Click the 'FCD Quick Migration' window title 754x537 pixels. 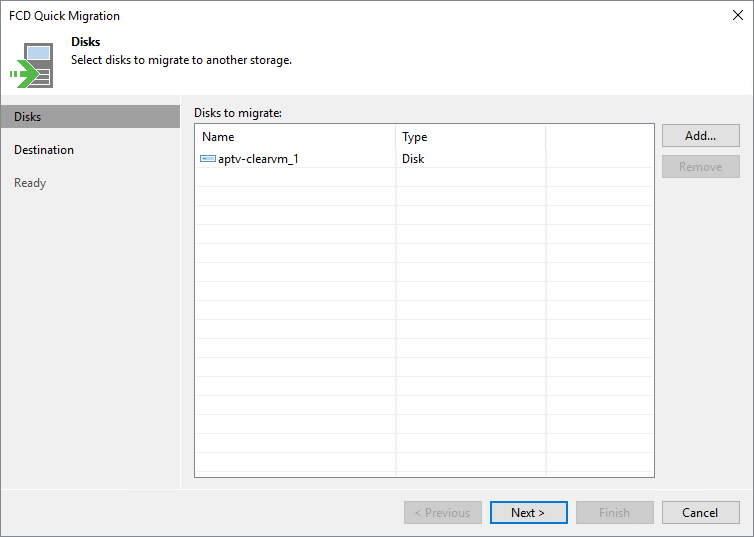pos(64,16)
